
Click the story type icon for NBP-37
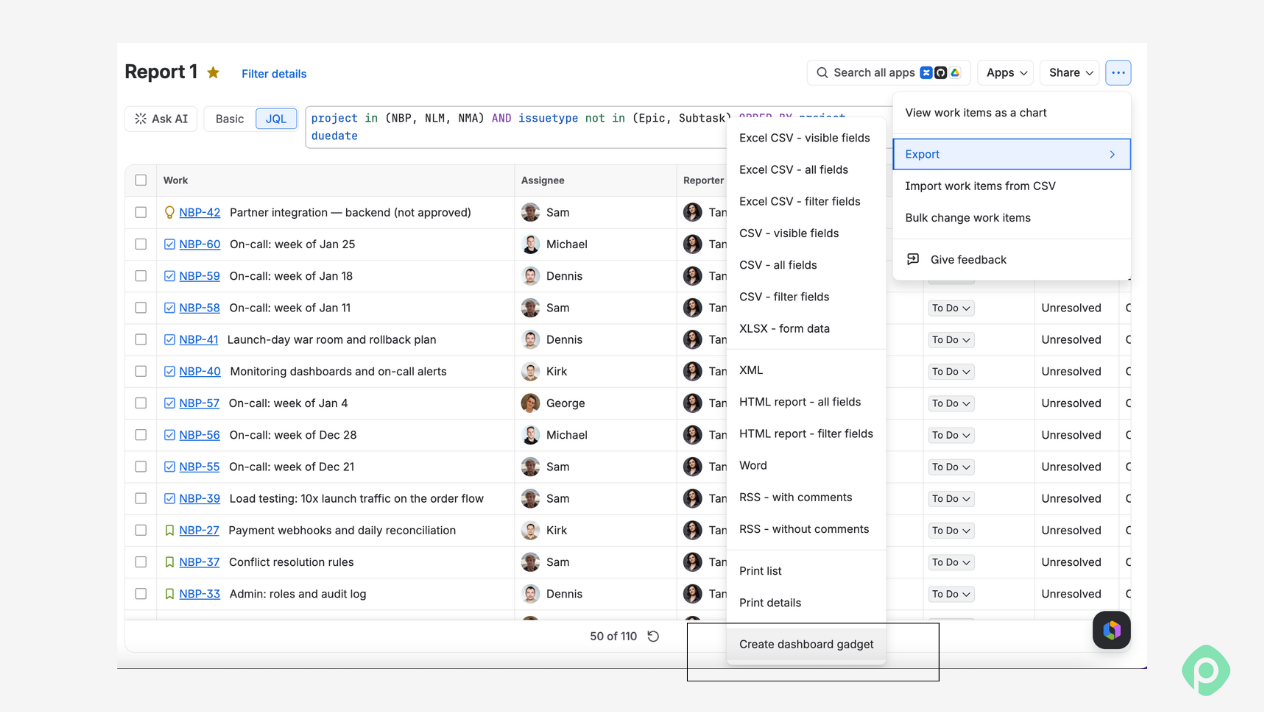169,562
